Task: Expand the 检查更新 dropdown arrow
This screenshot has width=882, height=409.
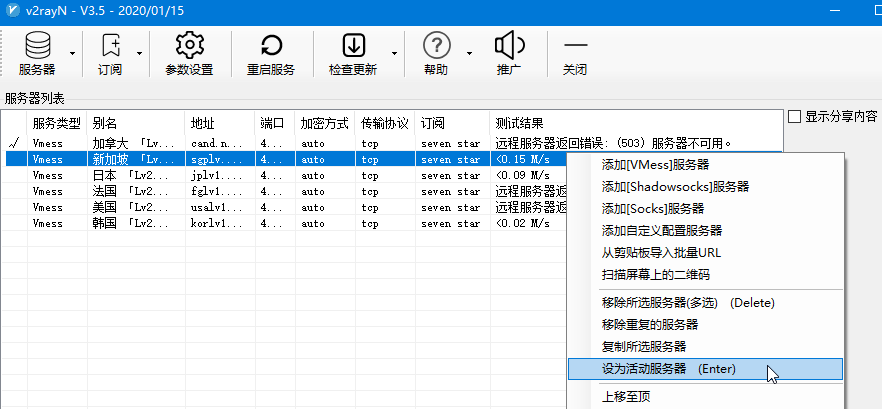Action: (394, 53)
